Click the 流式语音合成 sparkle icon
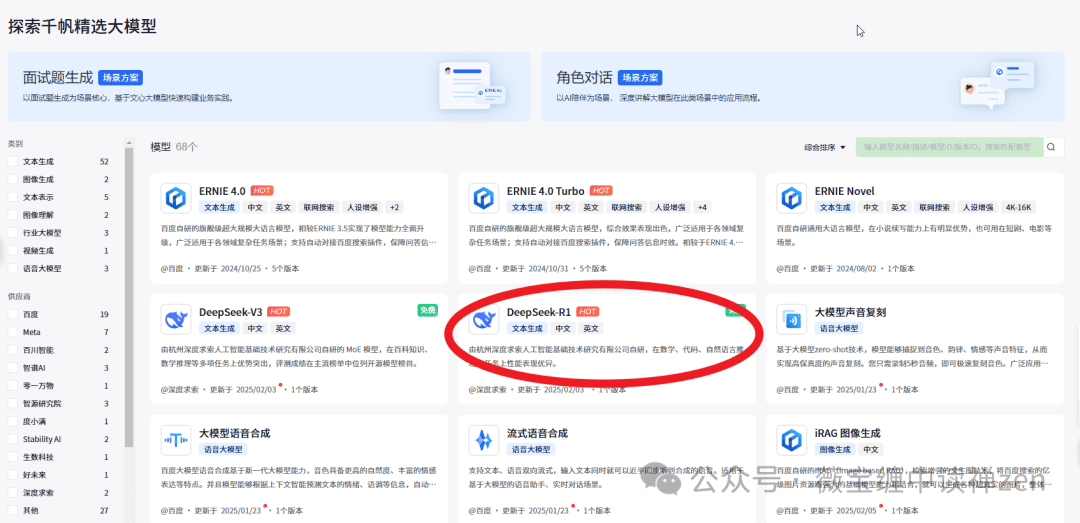Image resolution: width=1080 pixels, height=523 pixels. (x=484, y=440)
